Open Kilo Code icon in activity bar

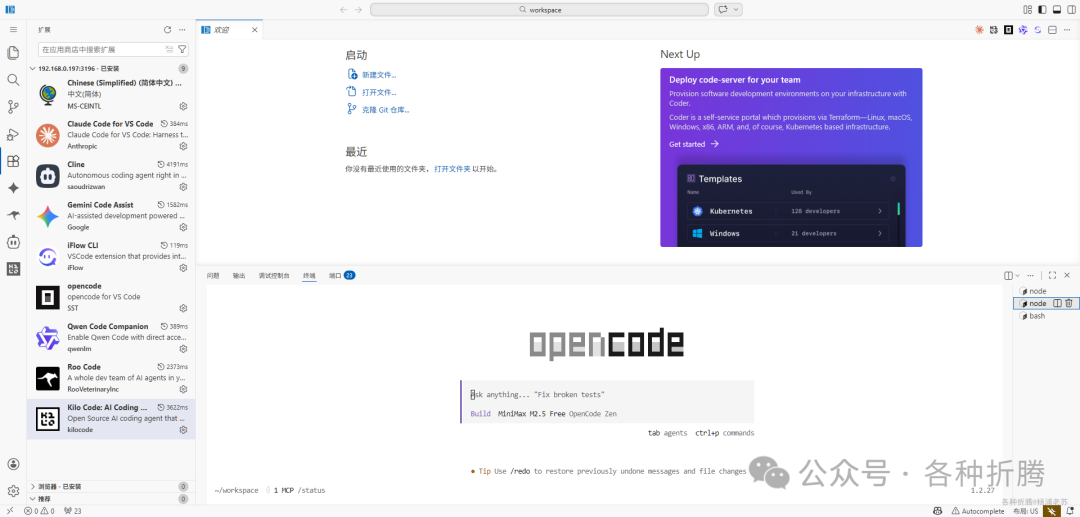coord(13,269)
